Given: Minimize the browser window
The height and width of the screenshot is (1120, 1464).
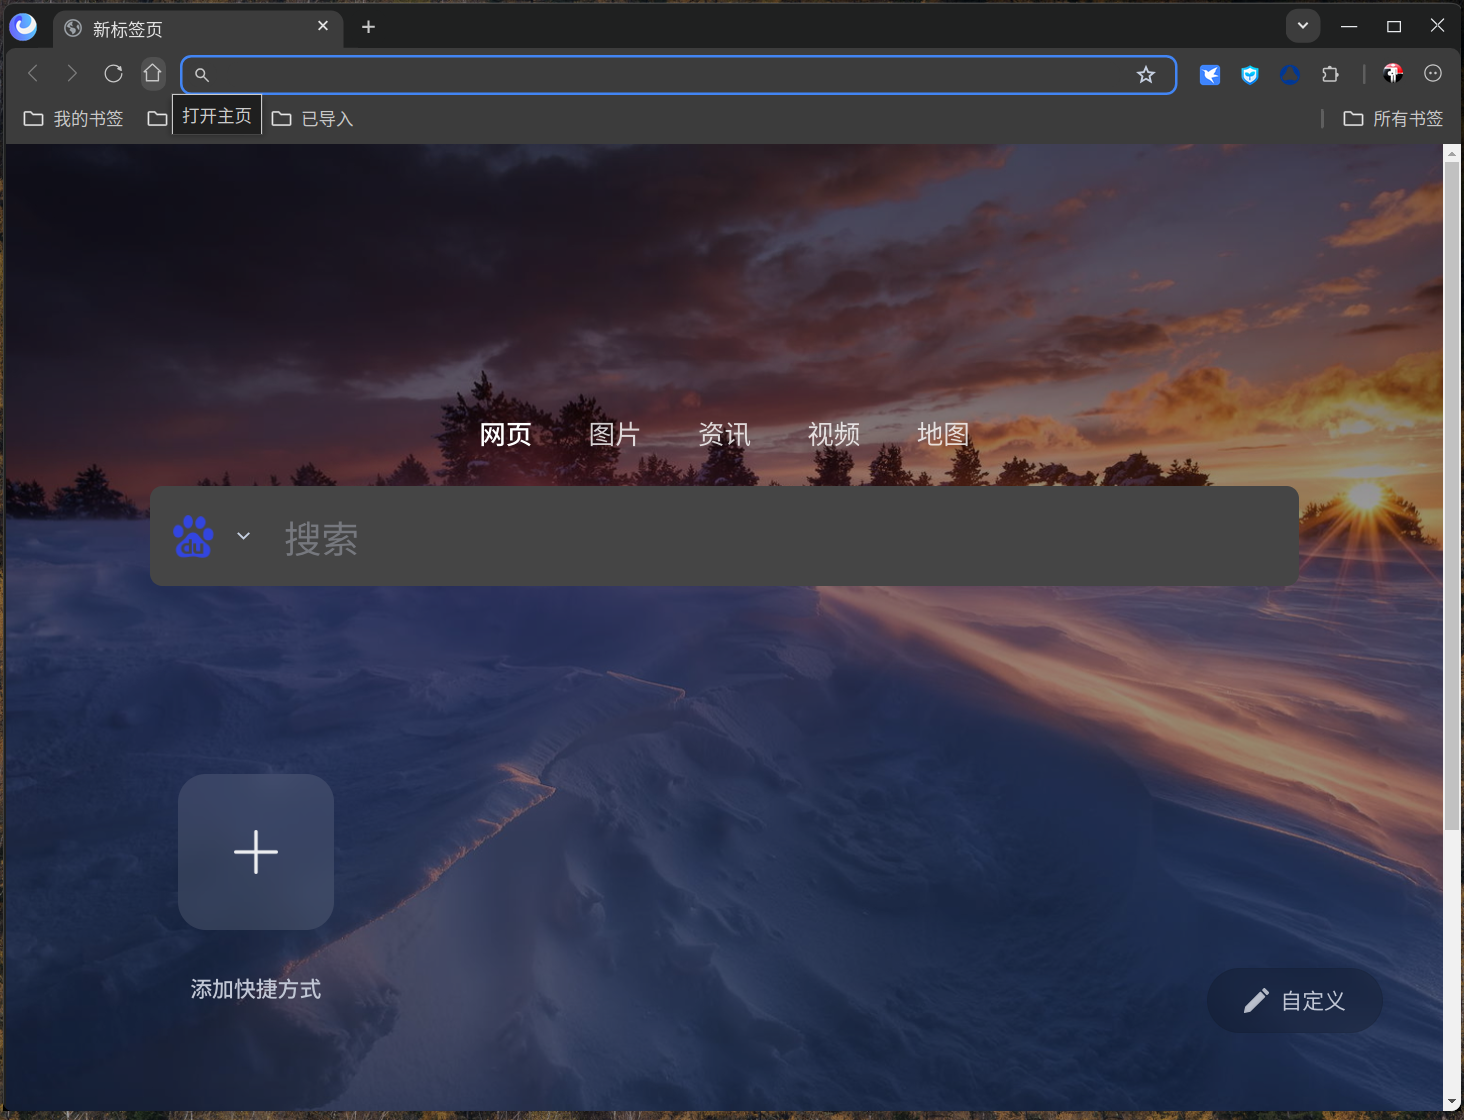Looking at the screenshot, I should coord(1349,26).
